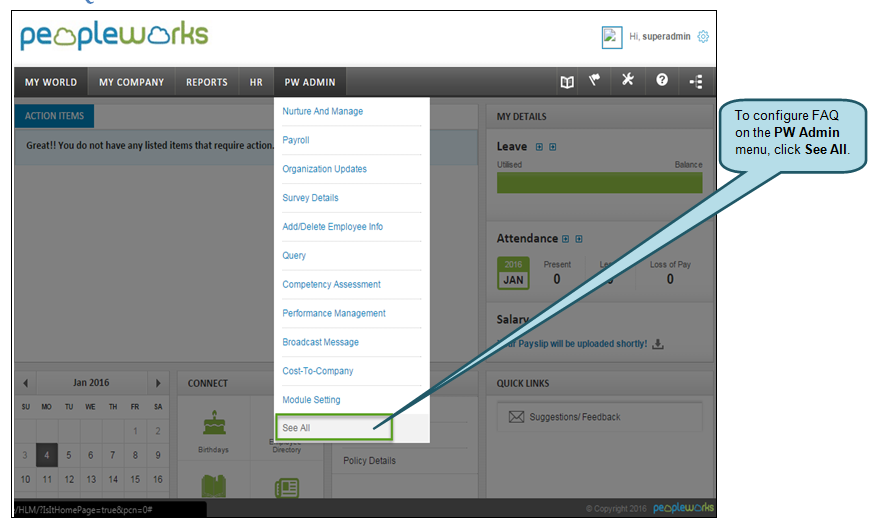869x527 pixels.
Task: Open Performance Management menu entry
Action: tap(334, 313)
